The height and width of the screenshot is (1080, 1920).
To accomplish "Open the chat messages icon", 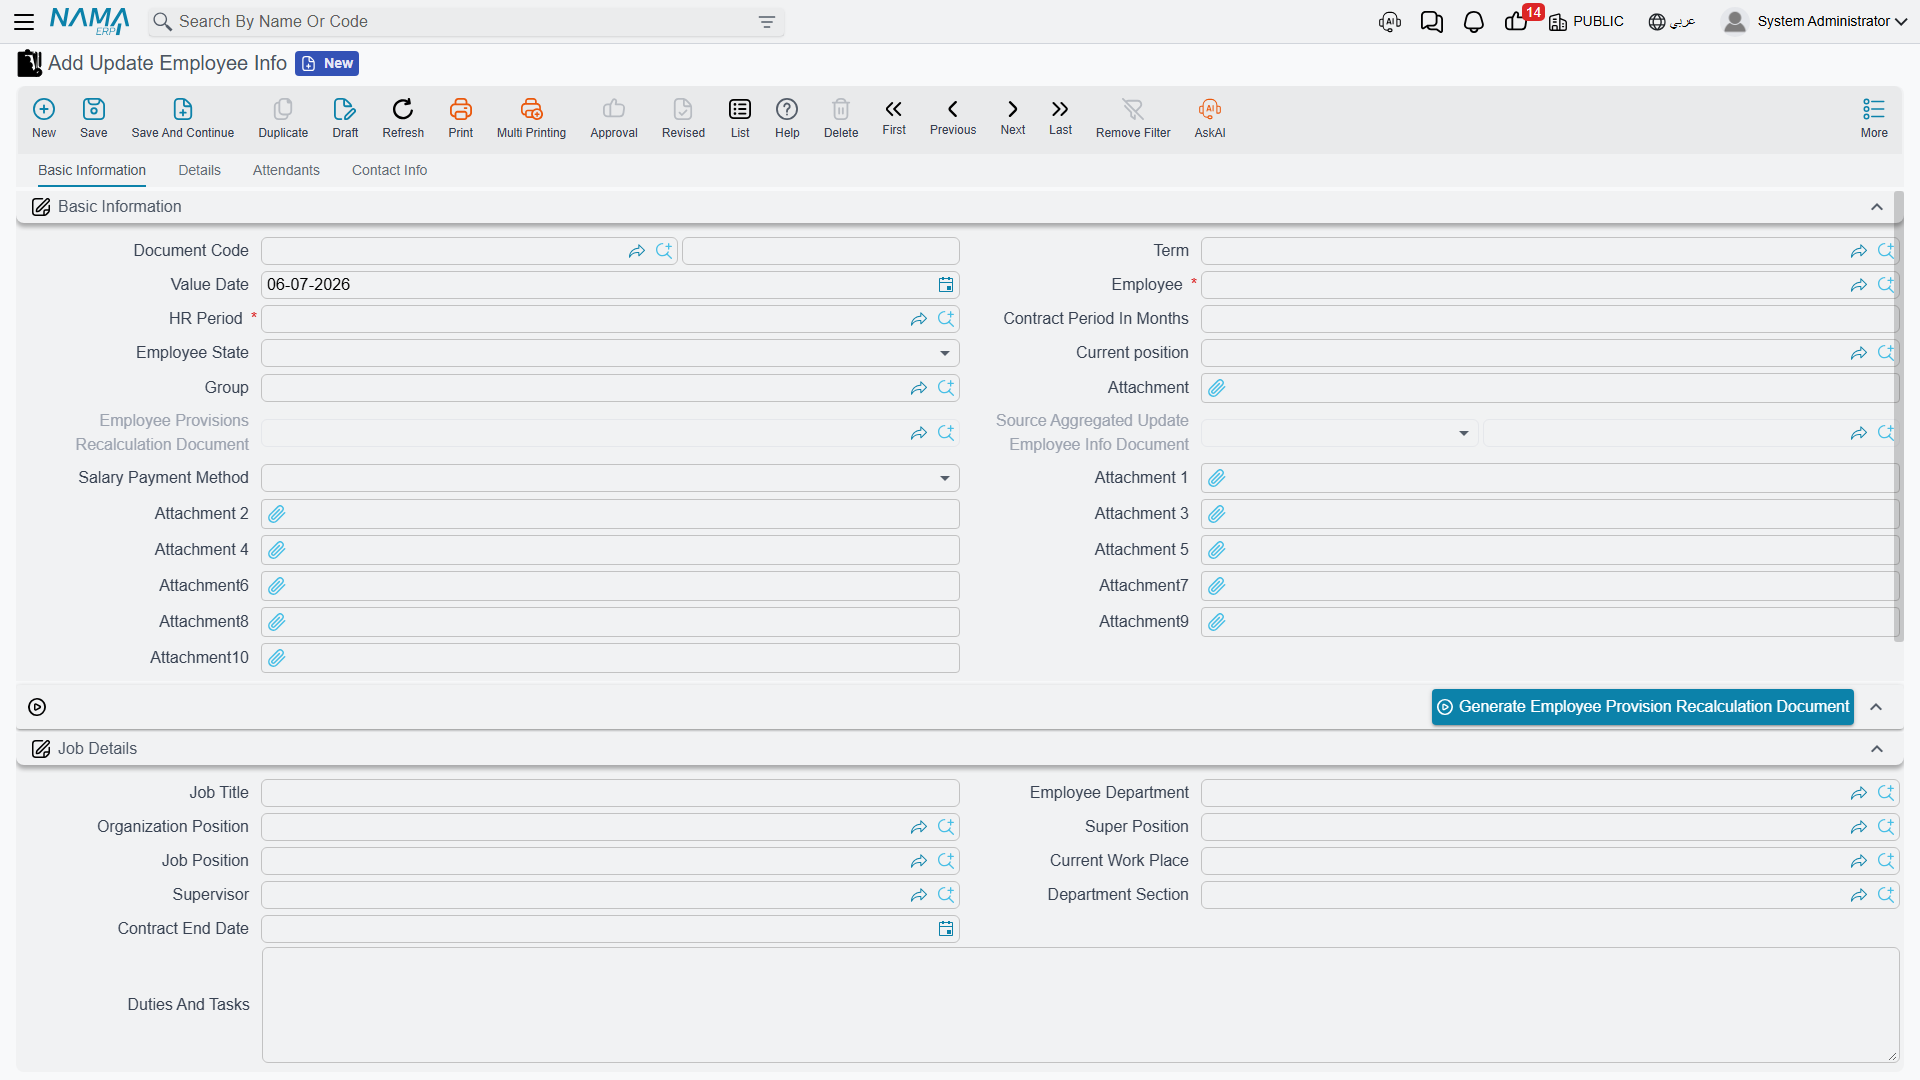I will point(1431,22).
